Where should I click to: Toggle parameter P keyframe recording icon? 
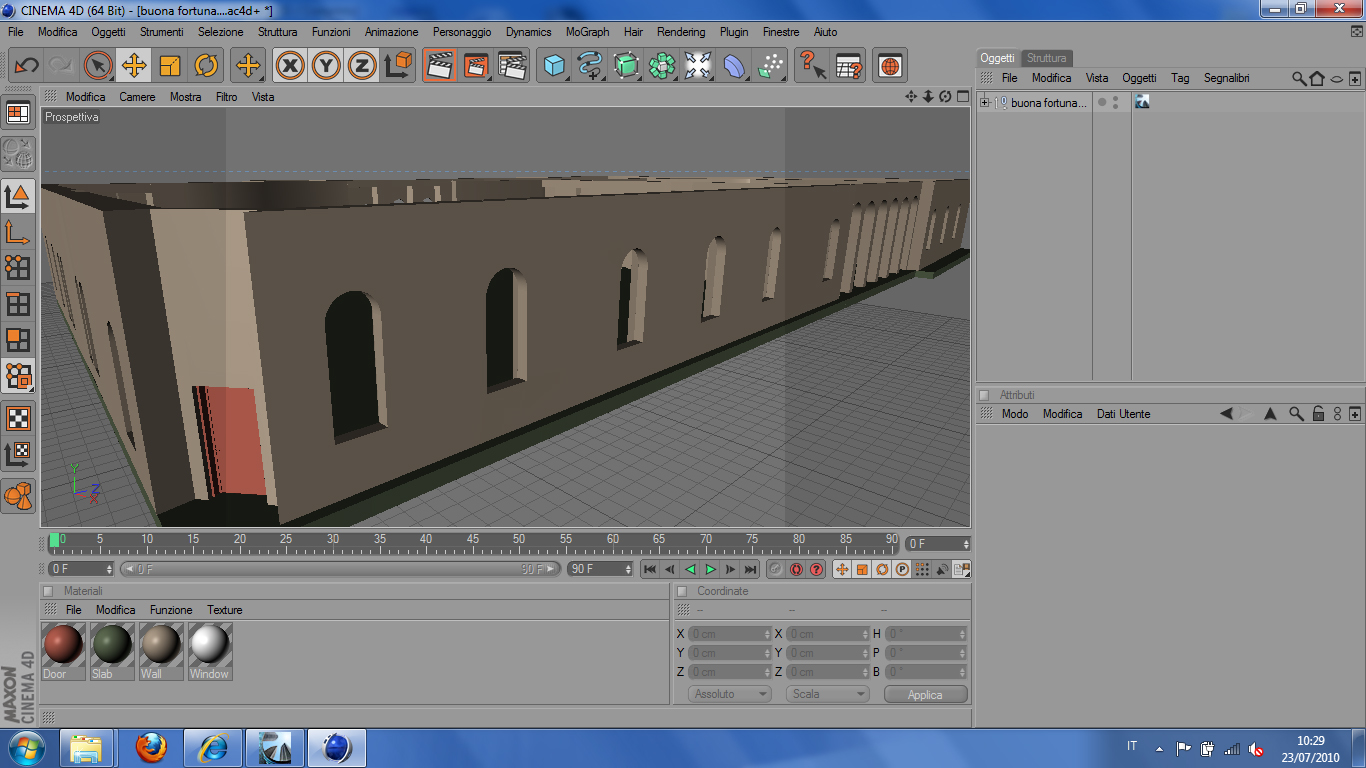pos(902,569)
